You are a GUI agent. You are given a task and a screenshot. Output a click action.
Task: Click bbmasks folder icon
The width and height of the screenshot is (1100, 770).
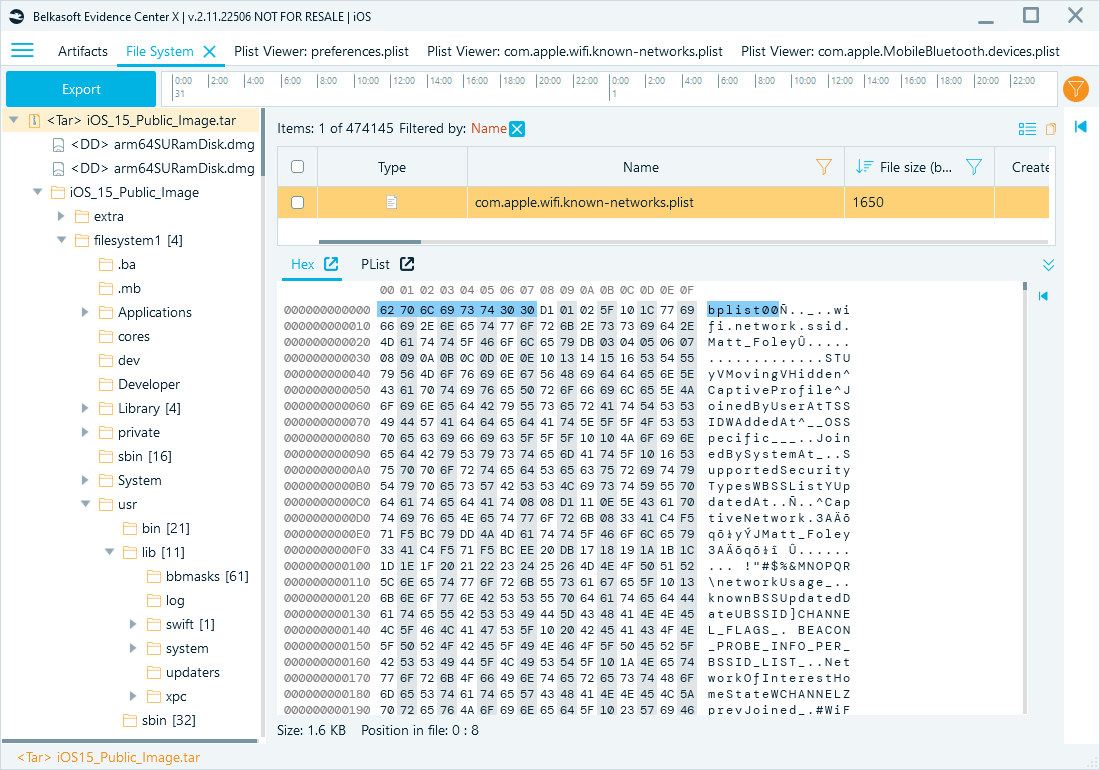154,576
